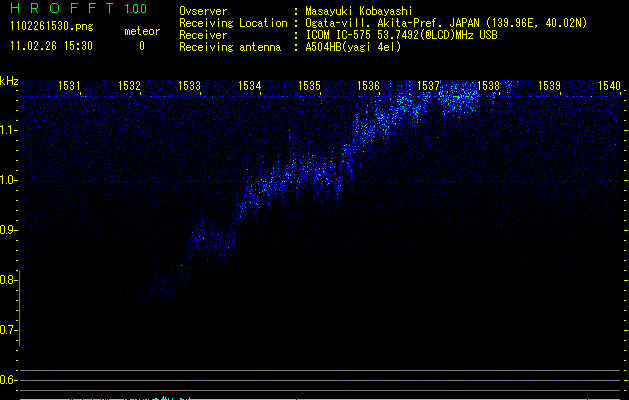Viewport: 629px width, 400px height.
Task: Click the 1539 time marker
Action: click(x=549, y=85)
